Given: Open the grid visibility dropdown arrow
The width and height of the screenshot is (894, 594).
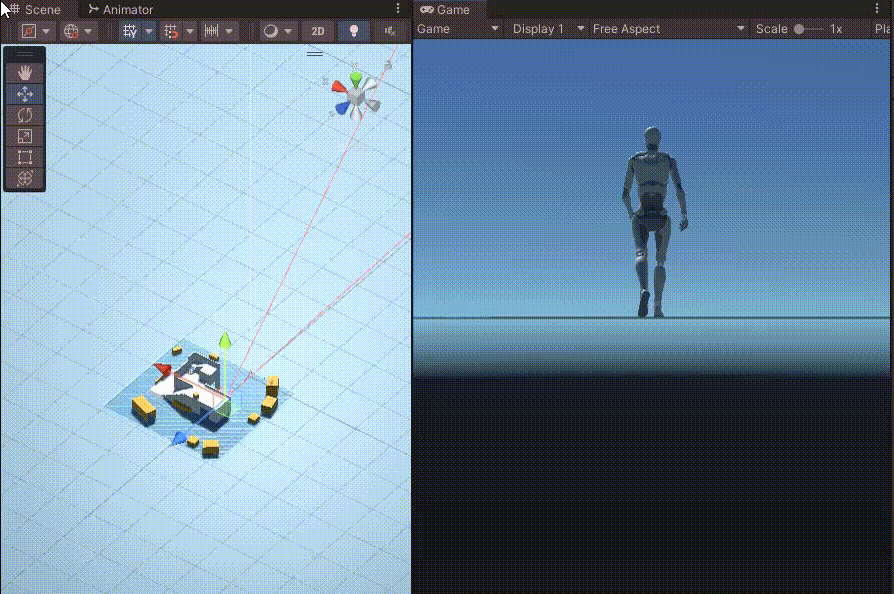Looking at the screenshot, I should click(149, 31).
